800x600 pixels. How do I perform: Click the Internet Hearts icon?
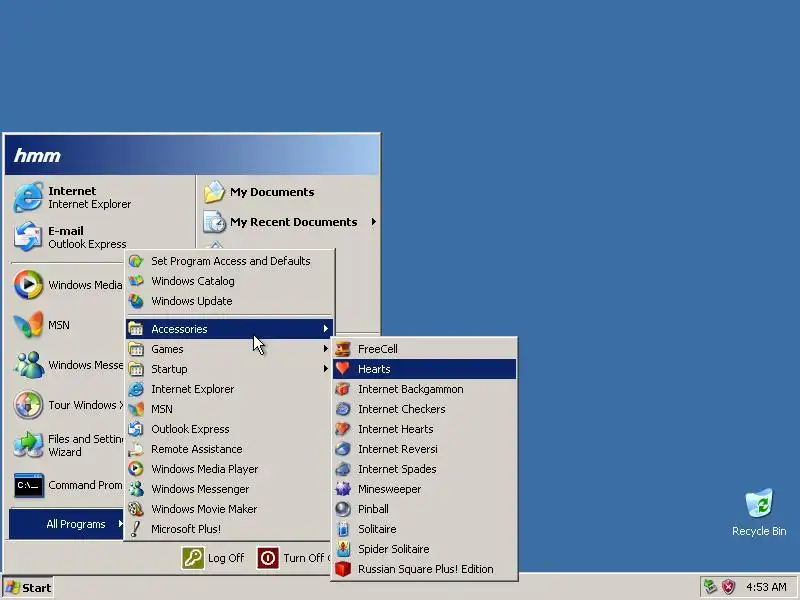click(343, 429)
